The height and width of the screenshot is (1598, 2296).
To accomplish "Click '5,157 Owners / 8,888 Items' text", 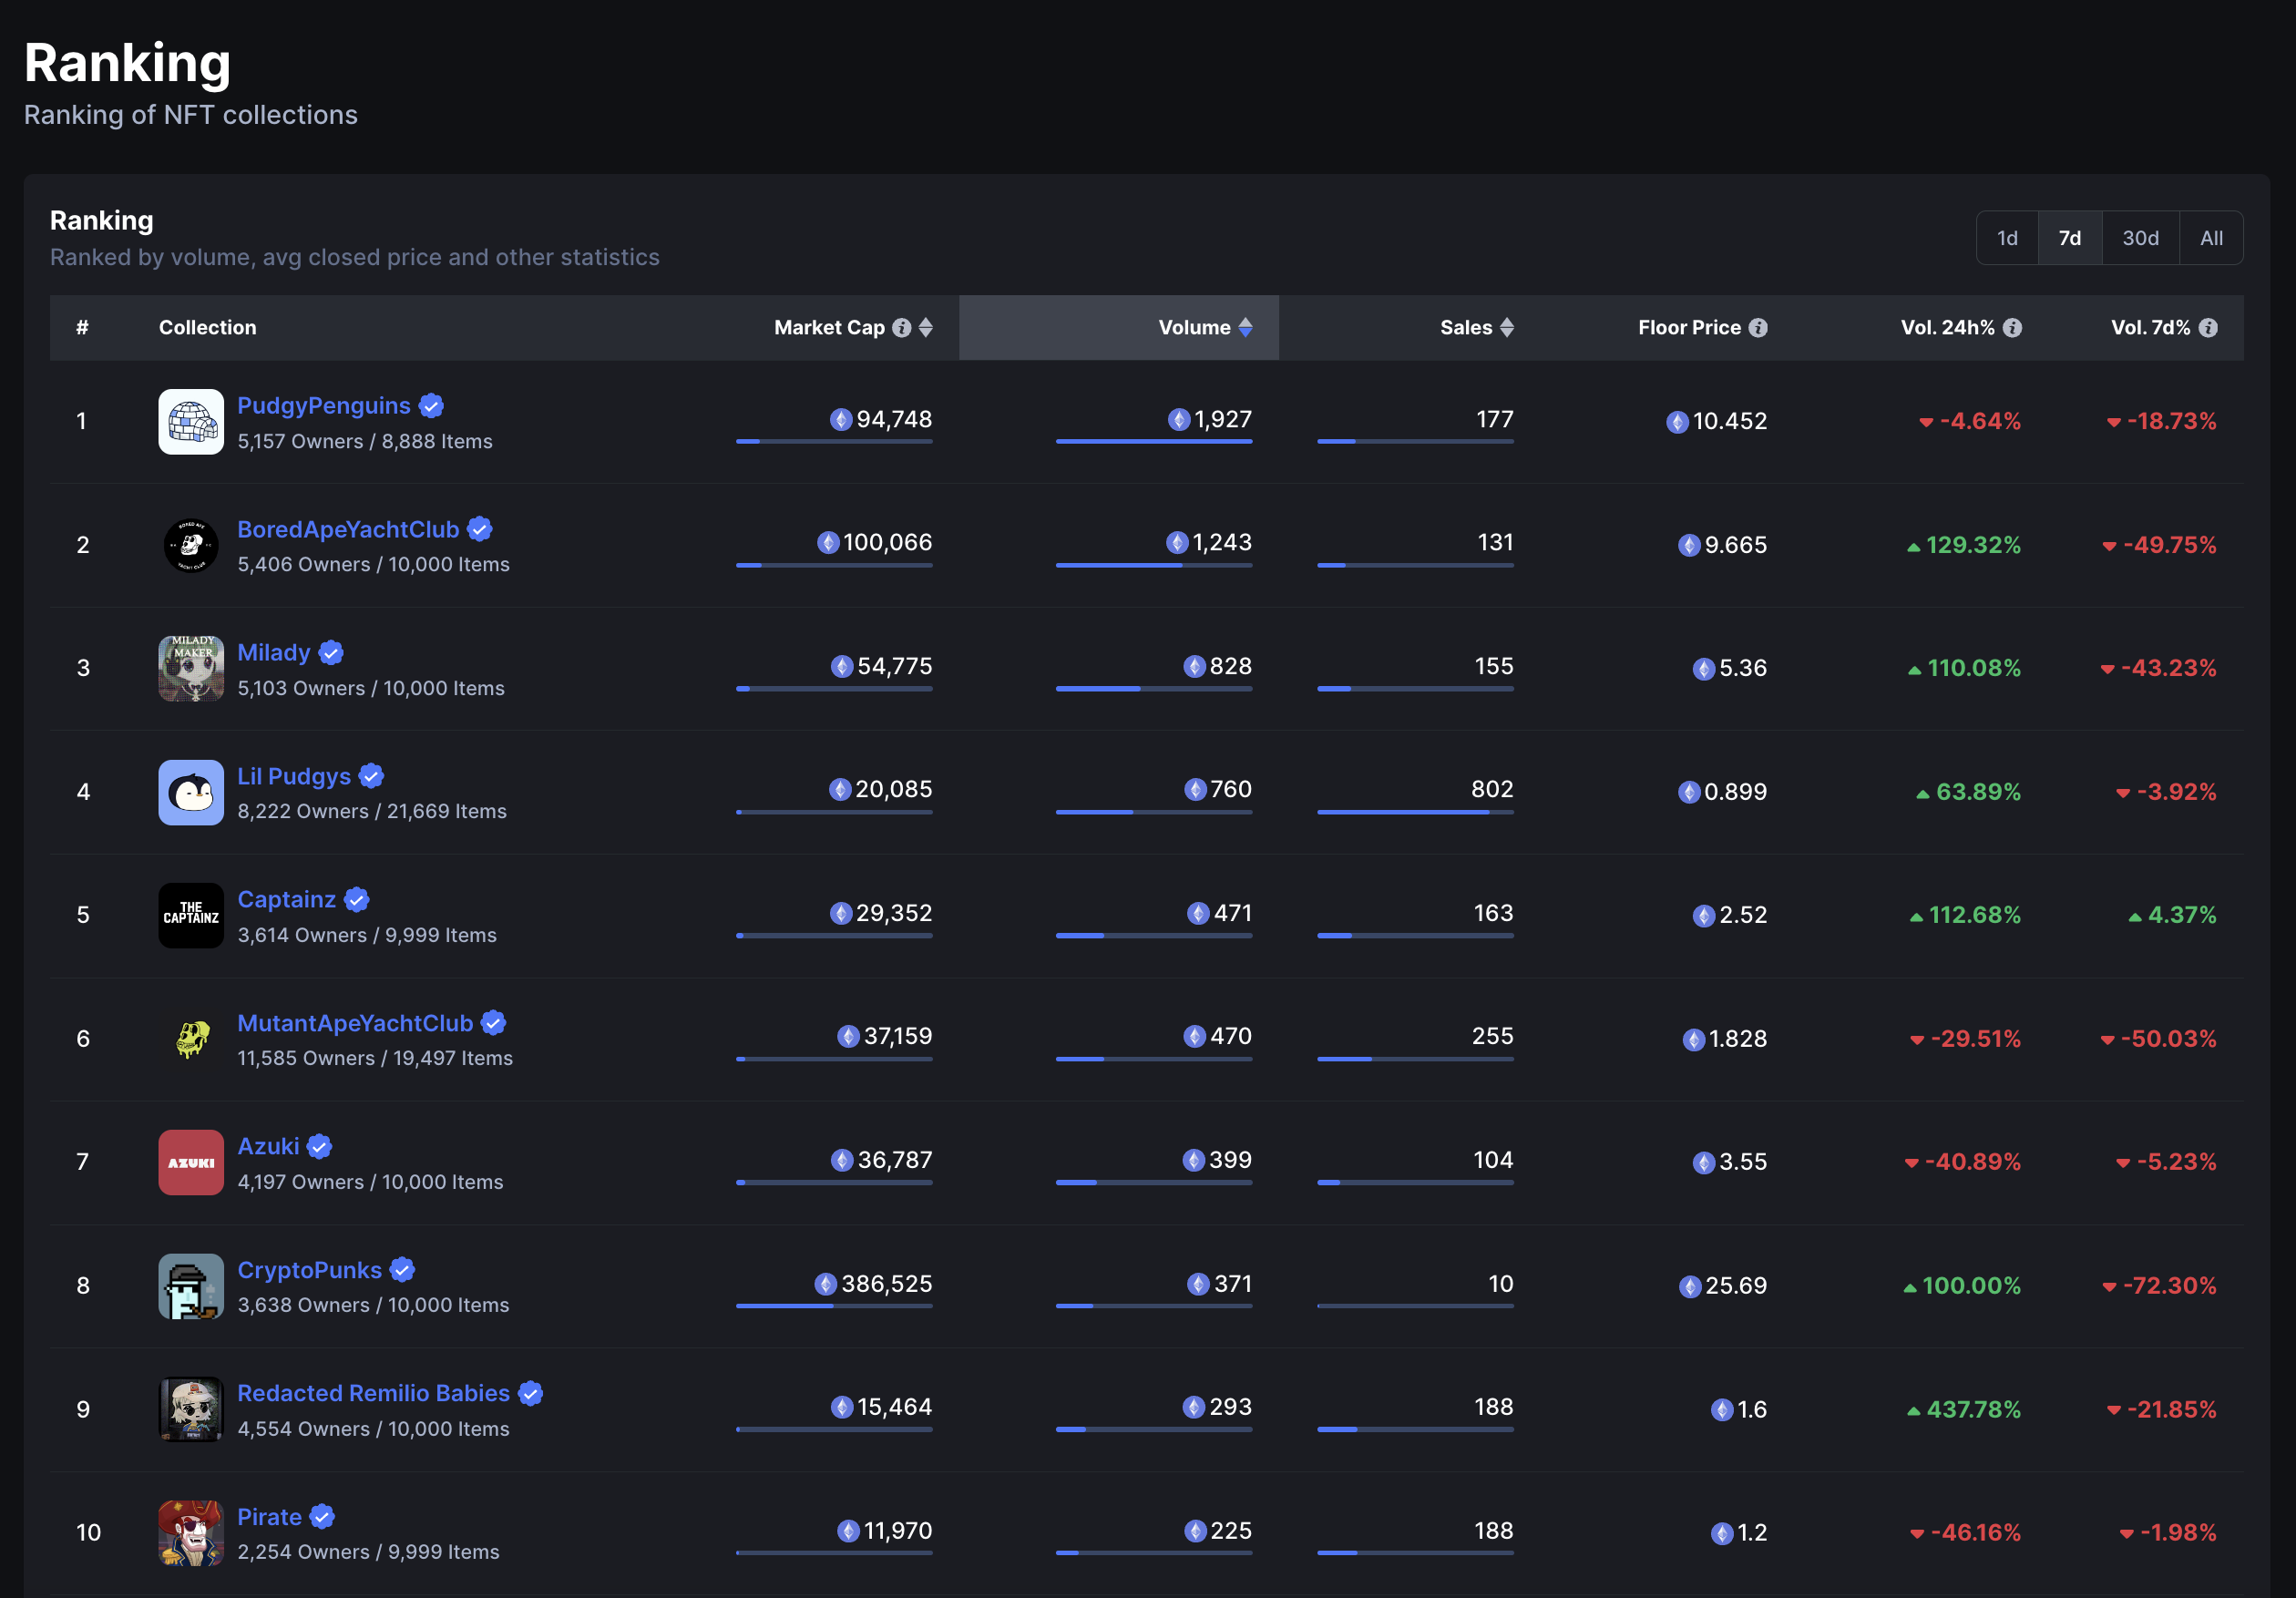I will [365, 442].
